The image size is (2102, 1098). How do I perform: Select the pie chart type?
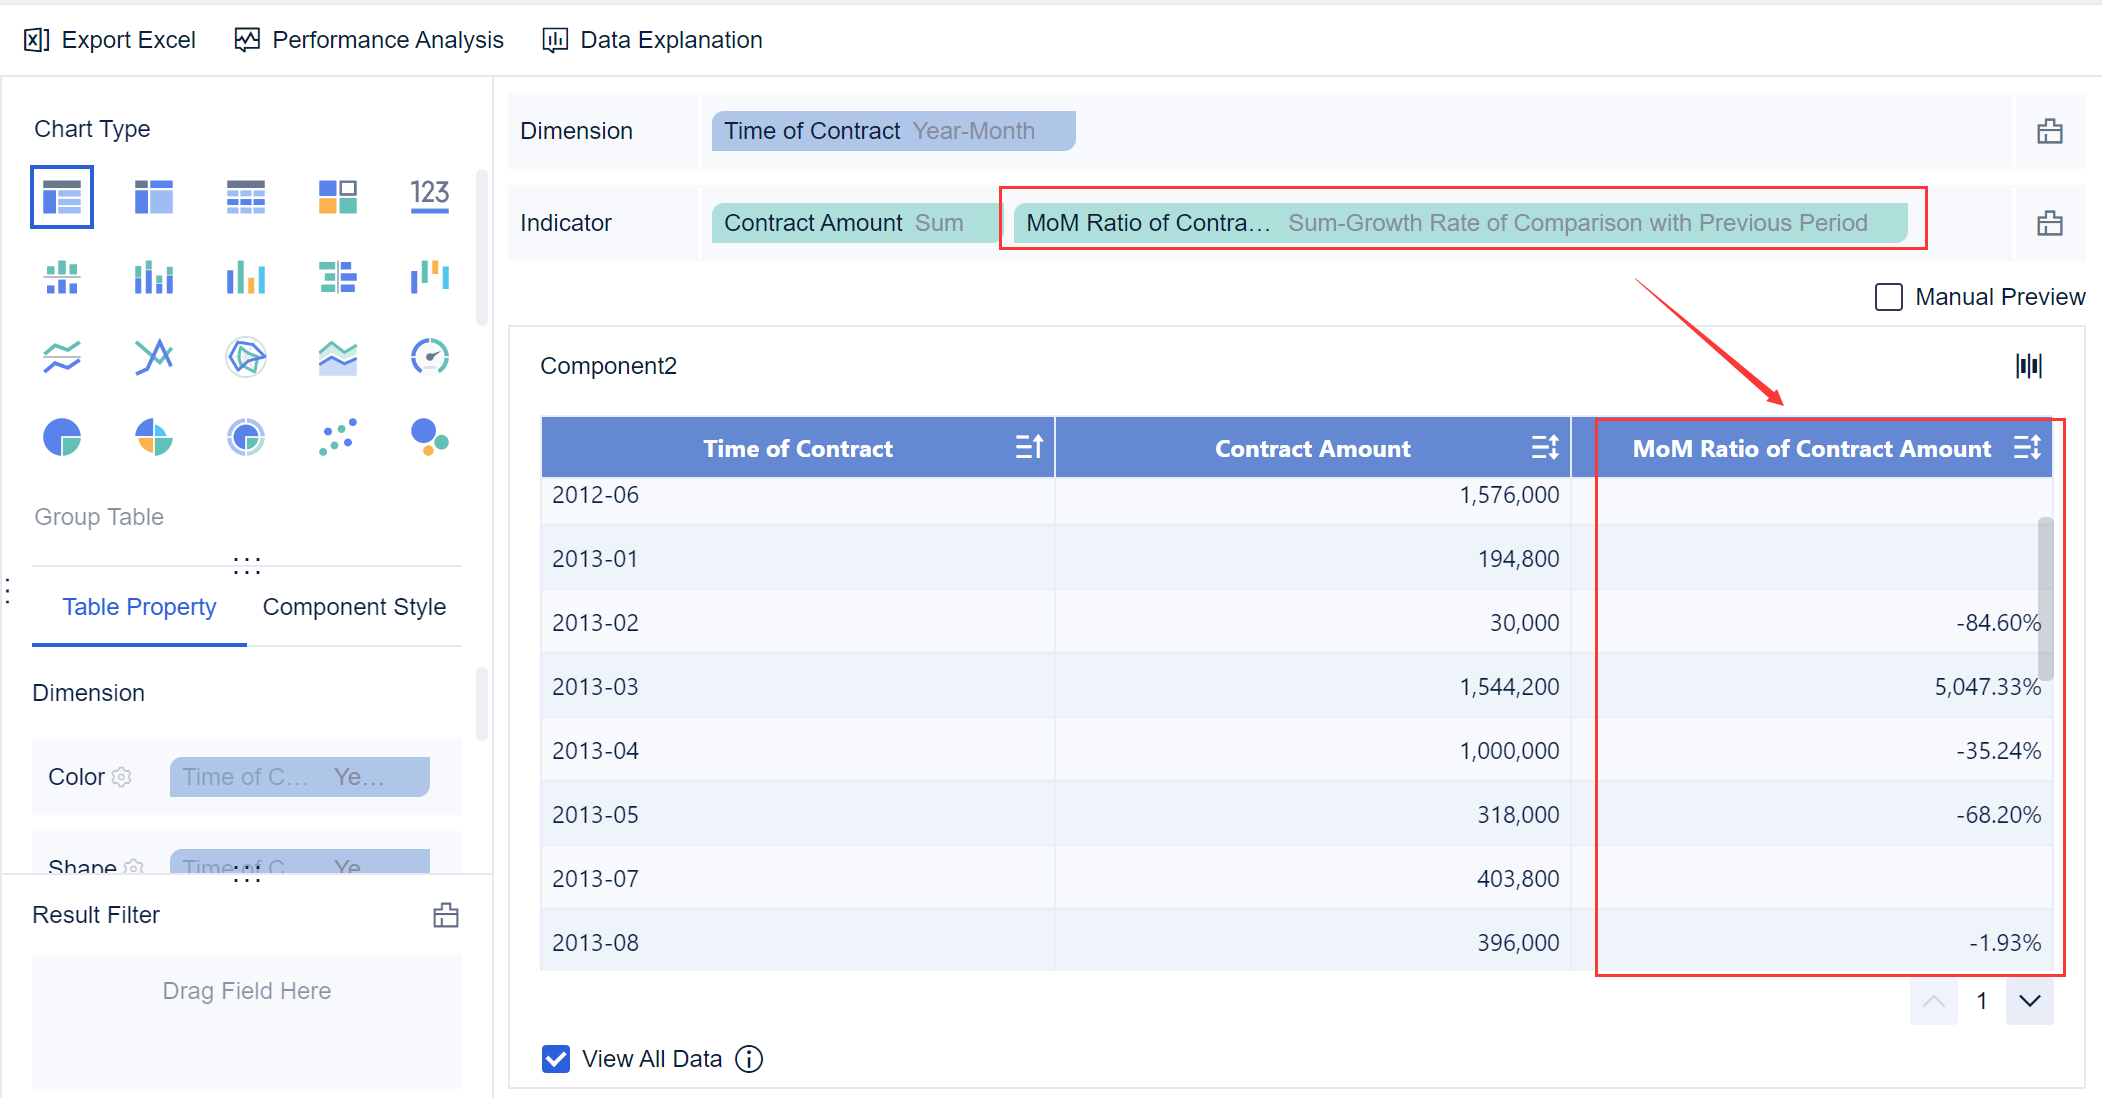[x=62, y=437]
